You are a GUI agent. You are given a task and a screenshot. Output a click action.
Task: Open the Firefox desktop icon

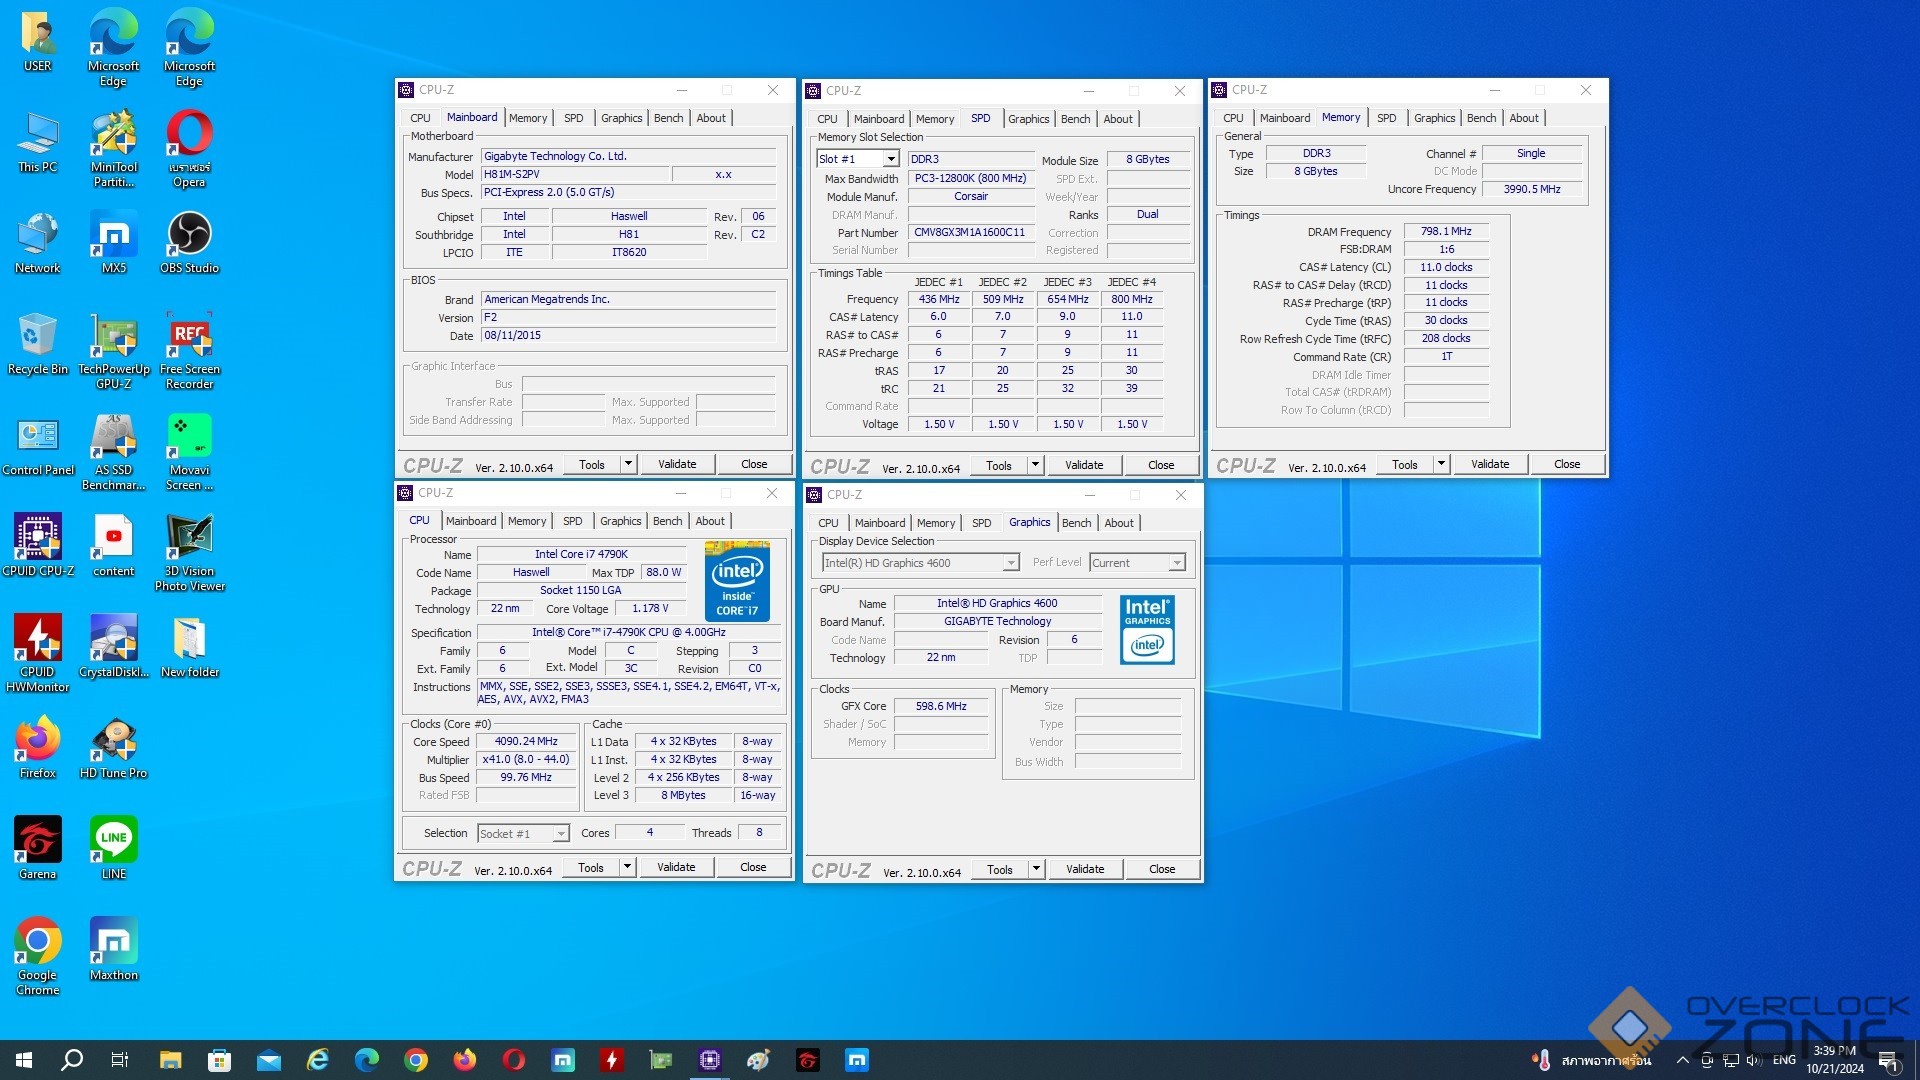coord(38,747)
